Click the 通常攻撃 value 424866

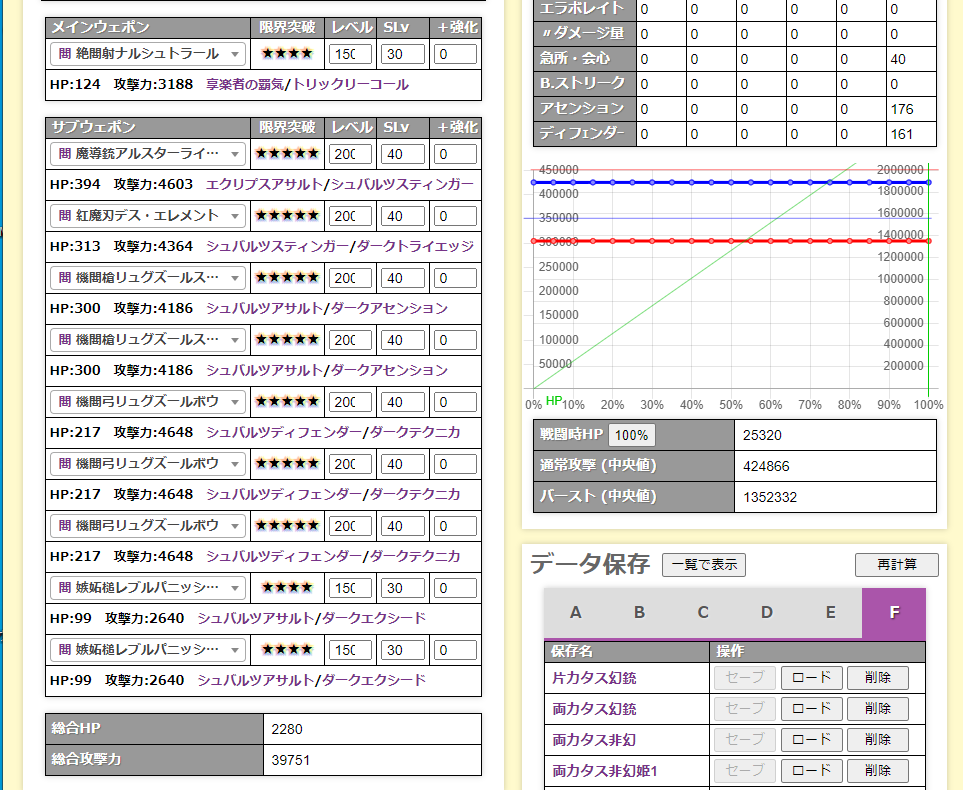pyautogui.click(x=766, y=466)
